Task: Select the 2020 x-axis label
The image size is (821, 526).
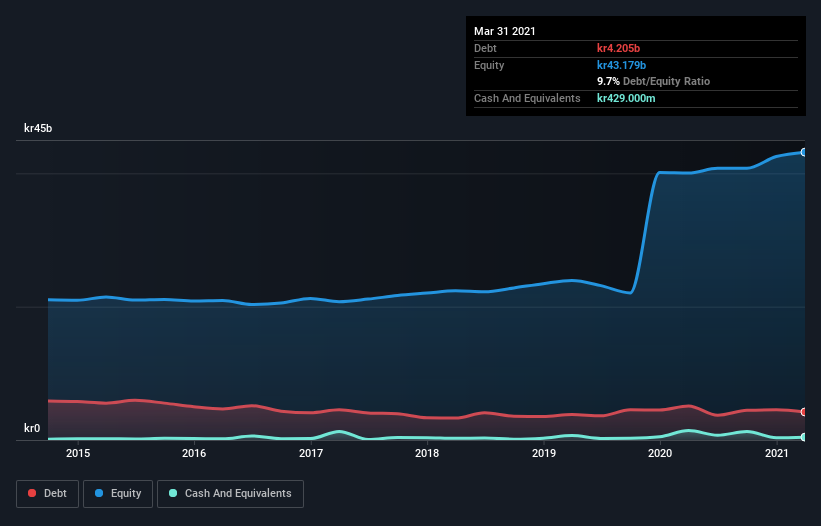Action: tap(660, 453)
